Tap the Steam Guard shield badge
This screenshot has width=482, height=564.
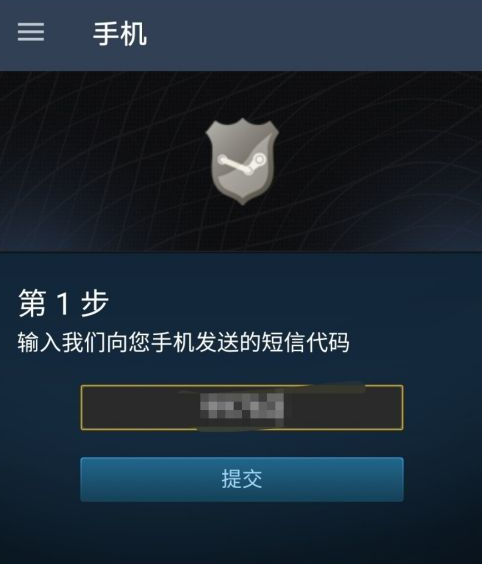coord(242,162)
